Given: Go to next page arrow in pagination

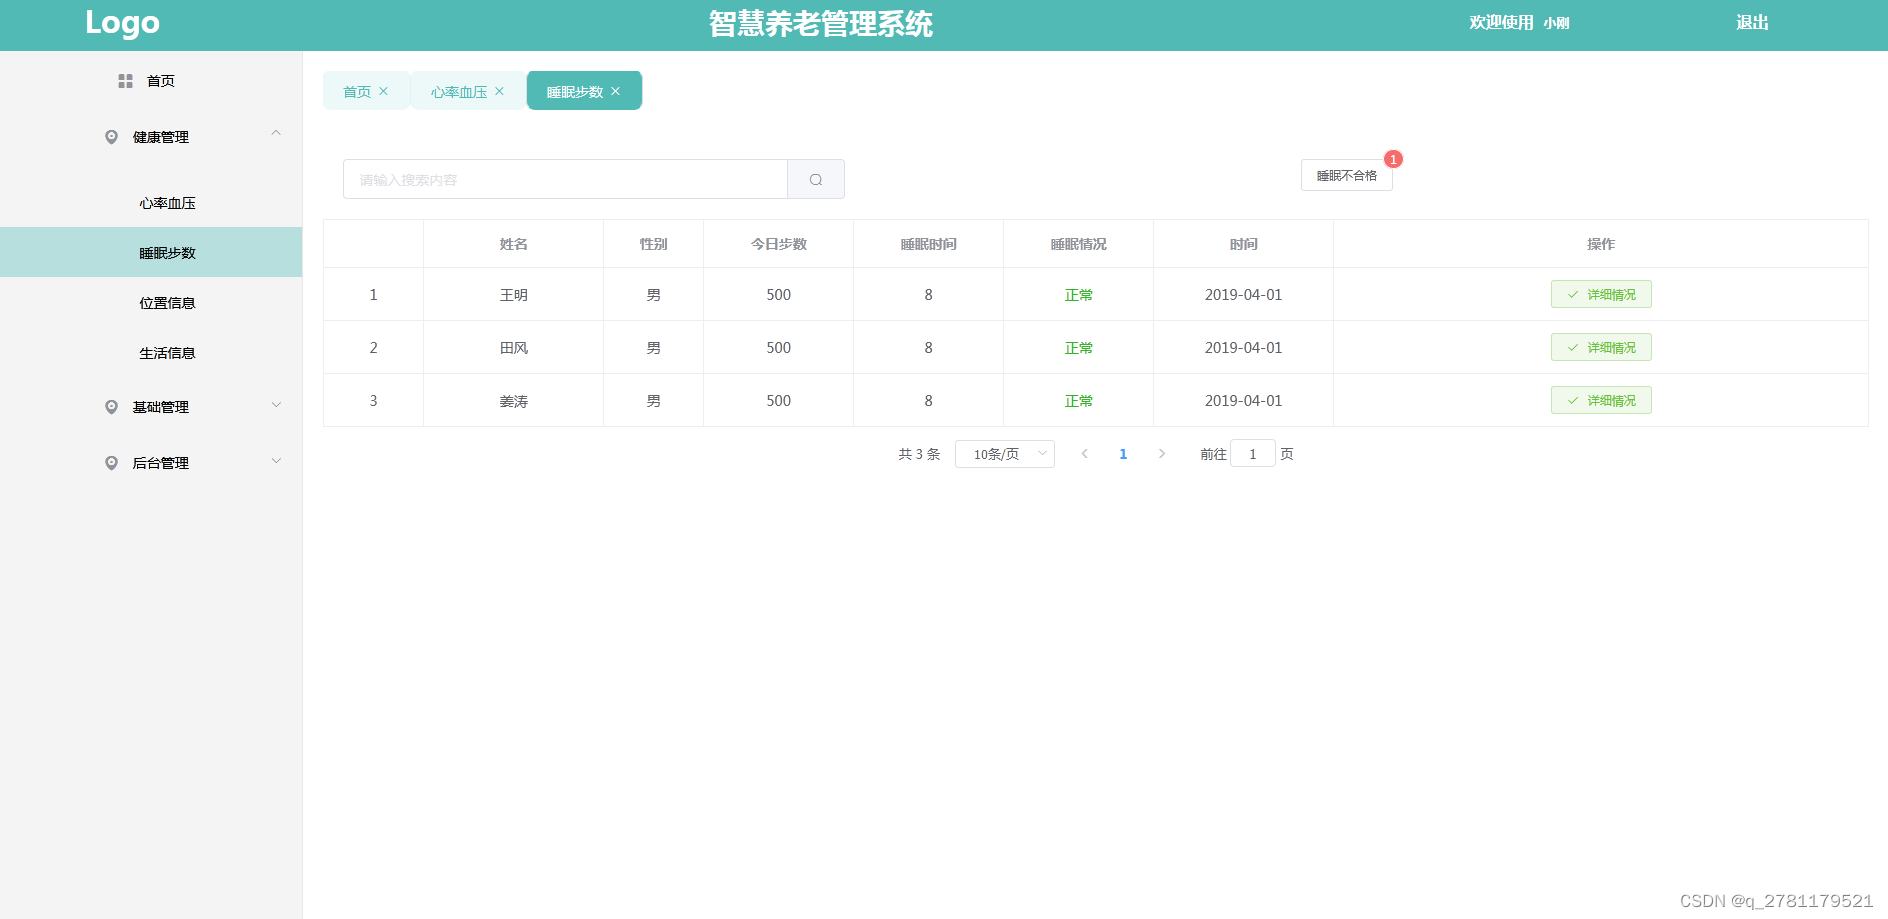Looking at the screenshot, I should [x=1161, y=454].
